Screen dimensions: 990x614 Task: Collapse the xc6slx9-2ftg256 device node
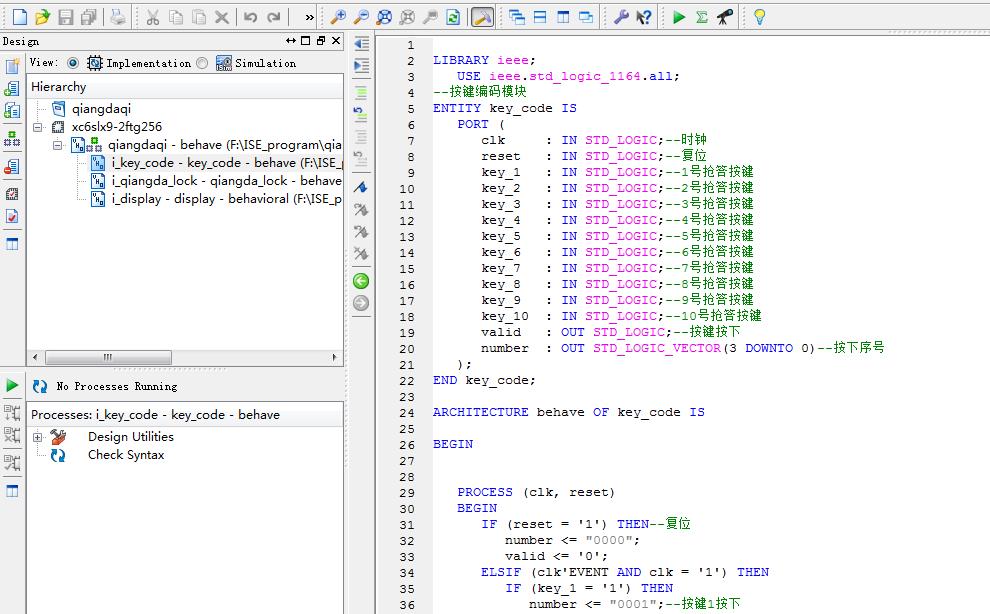point(38,127)
